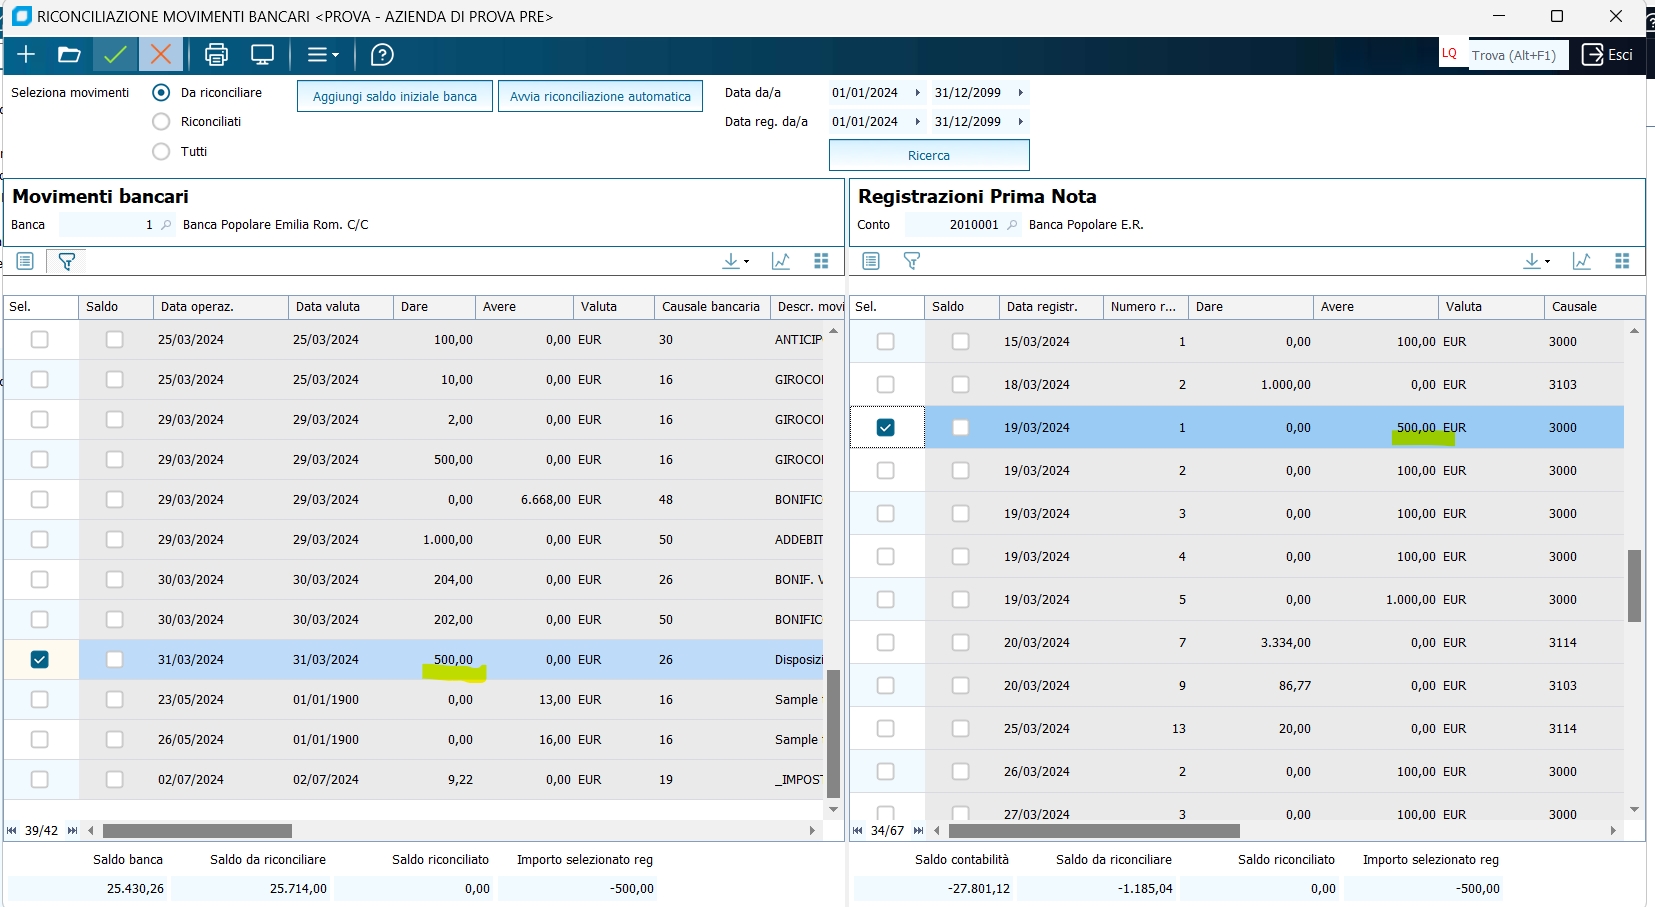Open the print function via printer icon
Viewport: 1655px width, 907px height.
pyautogui.click(x=216, y=55)
